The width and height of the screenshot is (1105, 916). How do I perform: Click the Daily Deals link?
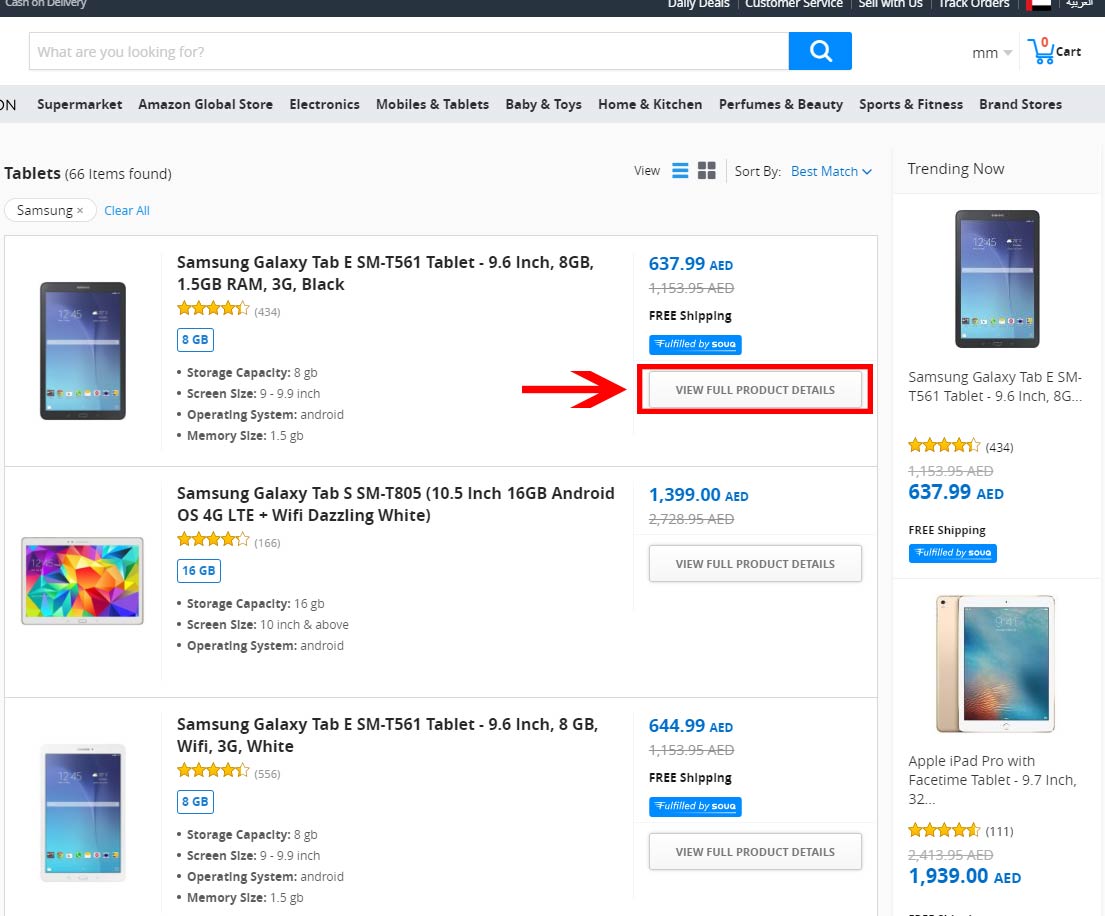pyautogui.click(x=698, y=4)
